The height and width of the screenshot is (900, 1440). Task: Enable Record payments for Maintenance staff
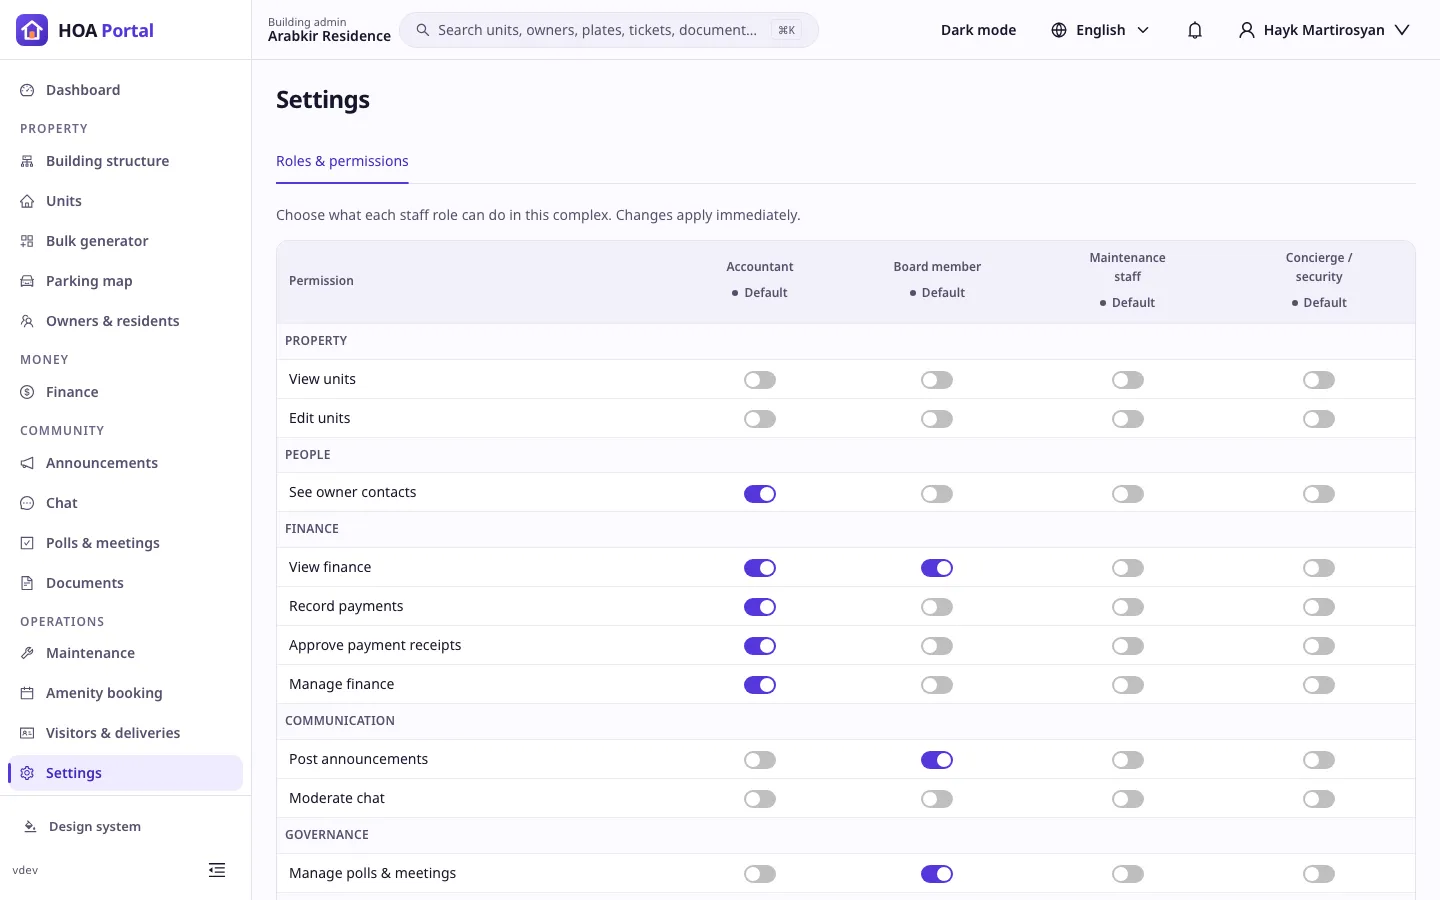(1128, 607)
